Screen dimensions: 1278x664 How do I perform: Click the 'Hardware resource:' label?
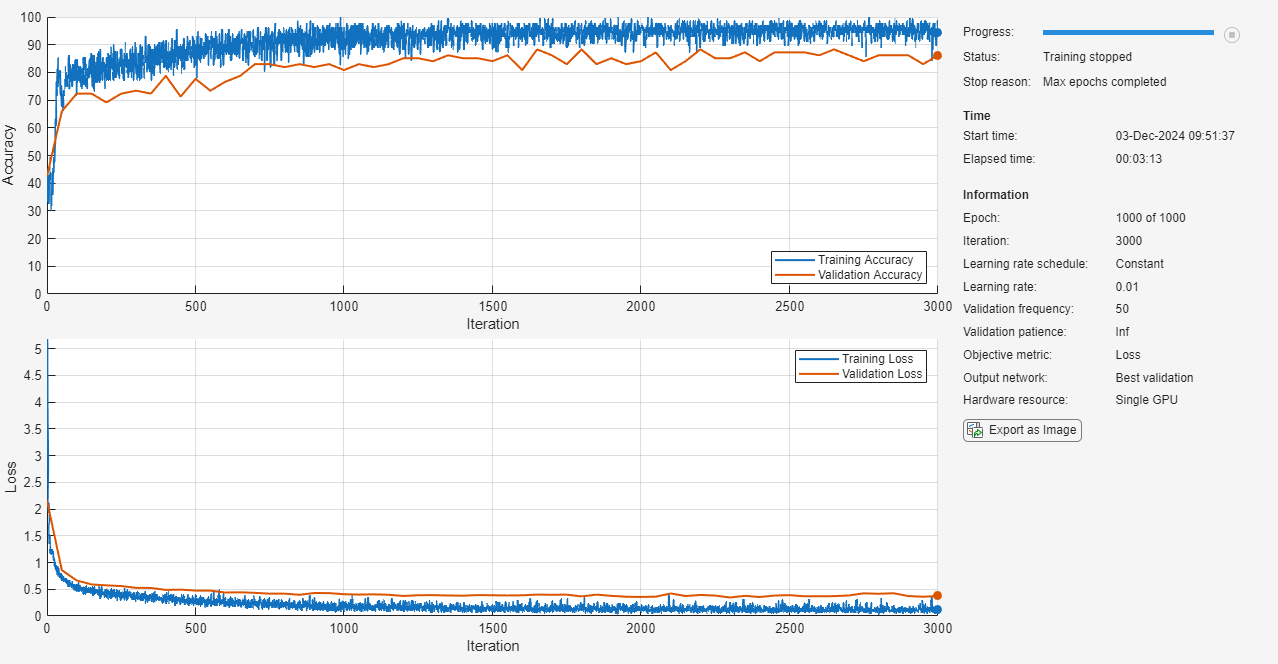[x=1015, y=400]
